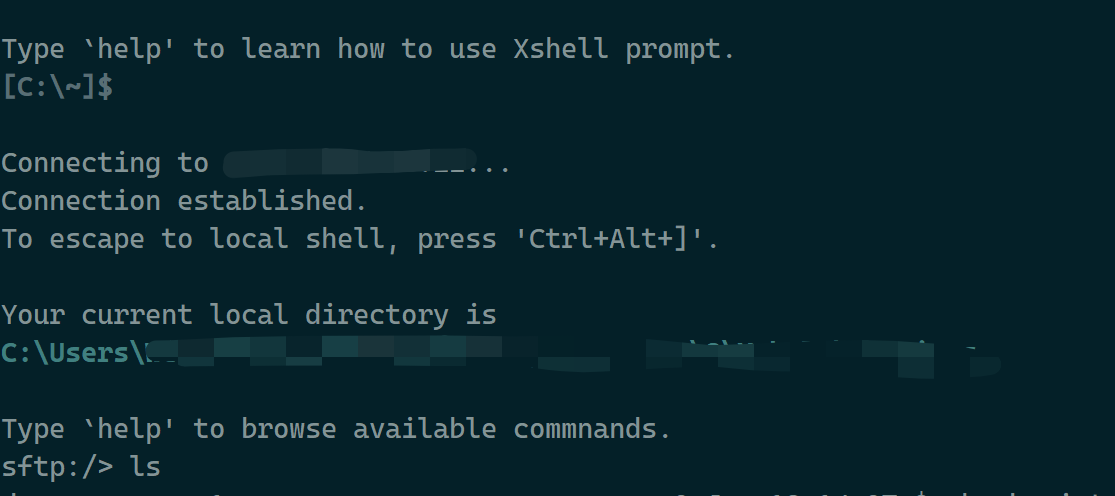
Task: Click the blurred host address after Connecting to
Action: [x=348, y=163]
